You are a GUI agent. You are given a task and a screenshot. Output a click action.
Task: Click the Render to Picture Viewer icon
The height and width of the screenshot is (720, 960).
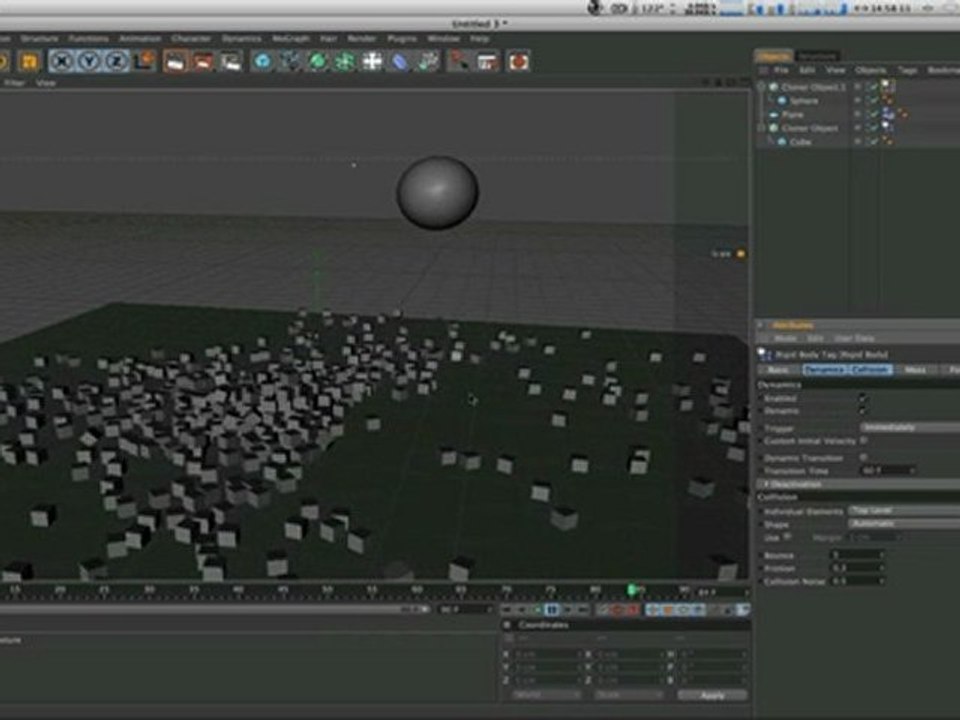[203, 61]
